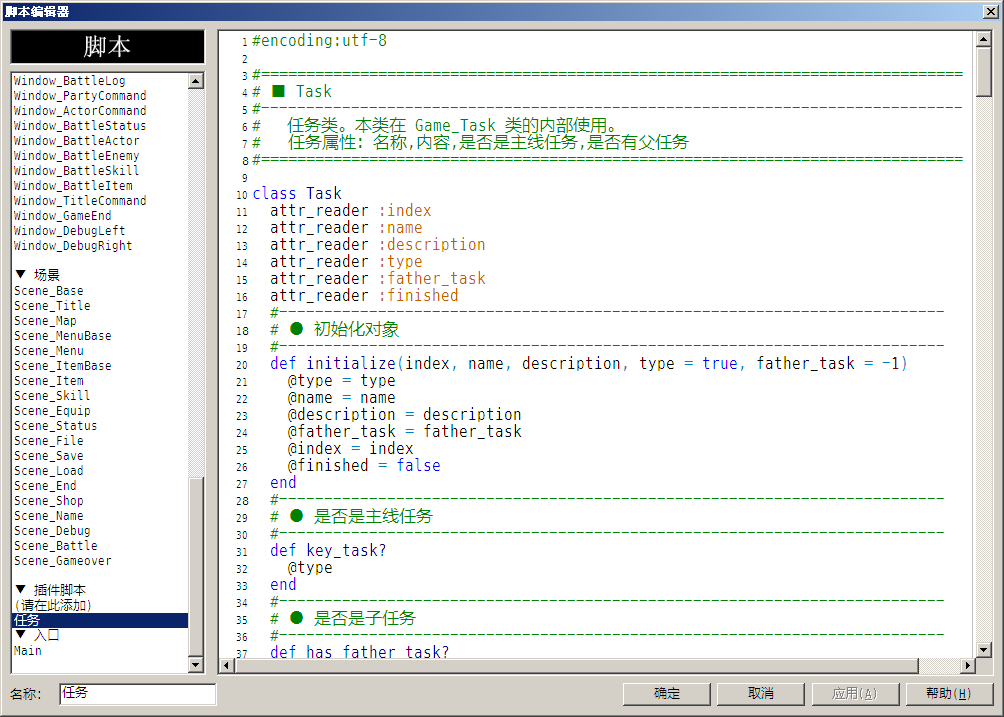
Task: Click the script list scroll-up arrow
Action: tap(196, 81)
